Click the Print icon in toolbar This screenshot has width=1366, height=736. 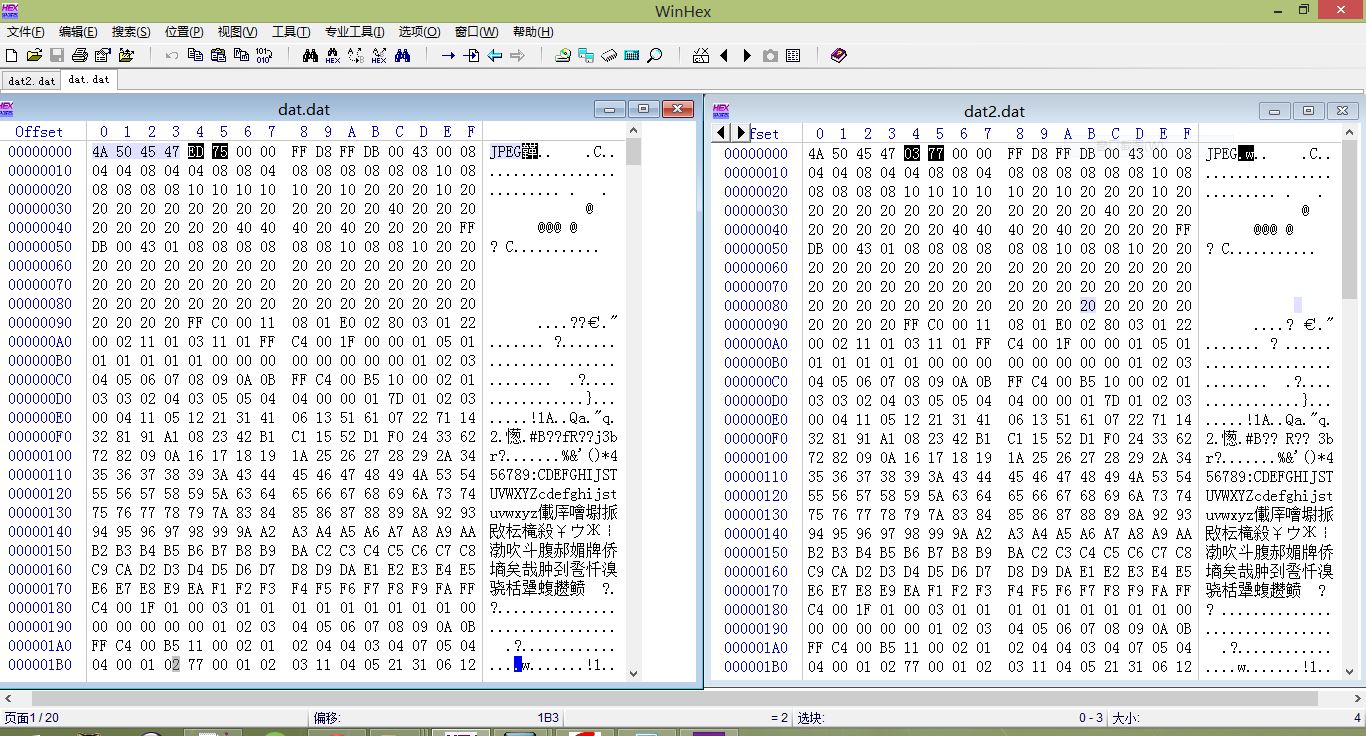coord(80,55)
